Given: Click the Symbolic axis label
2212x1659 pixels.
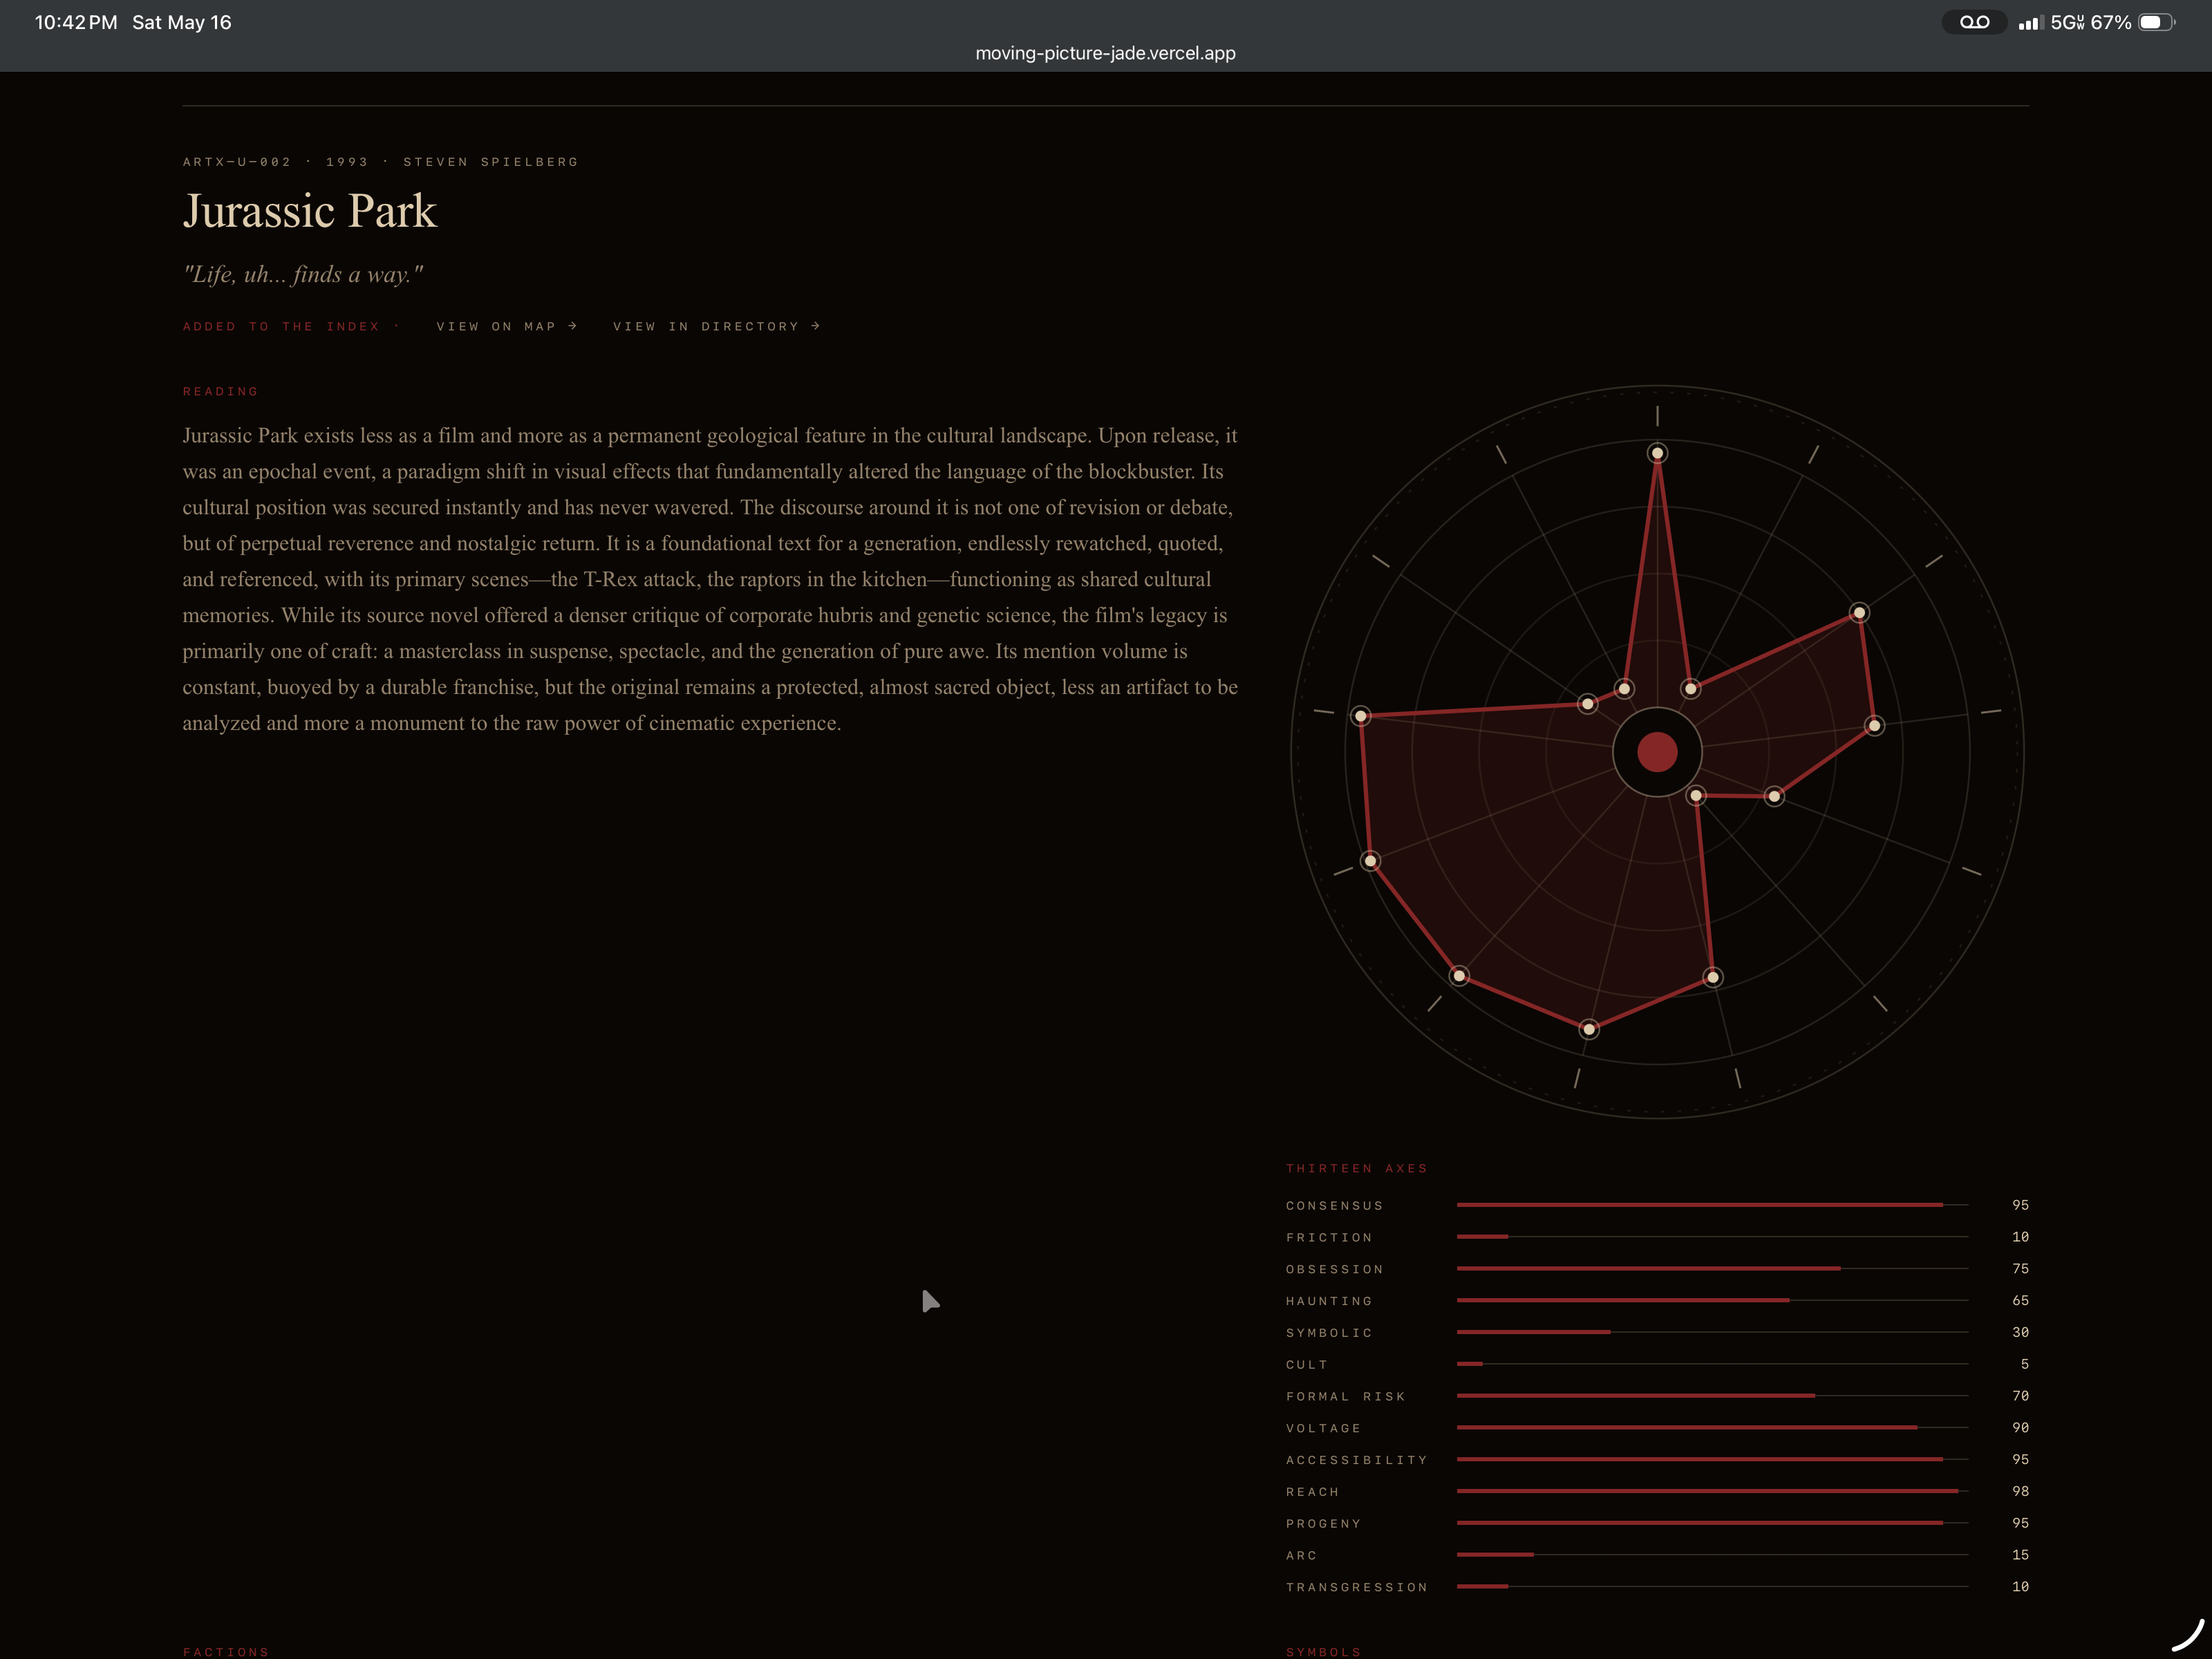Looking at the screenshot, I should coord(1329,1333).
